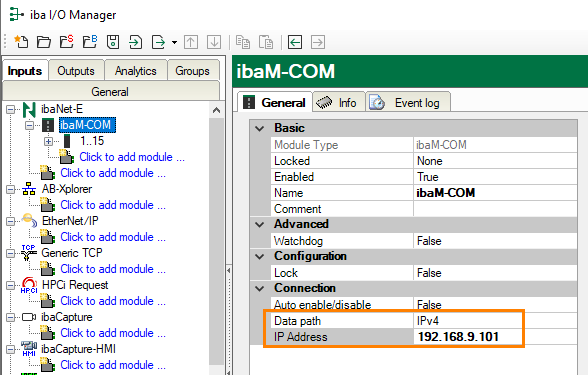Collapse the Generic TCP tree node
This screenshot has height=375, width=588.
[10, 254]
